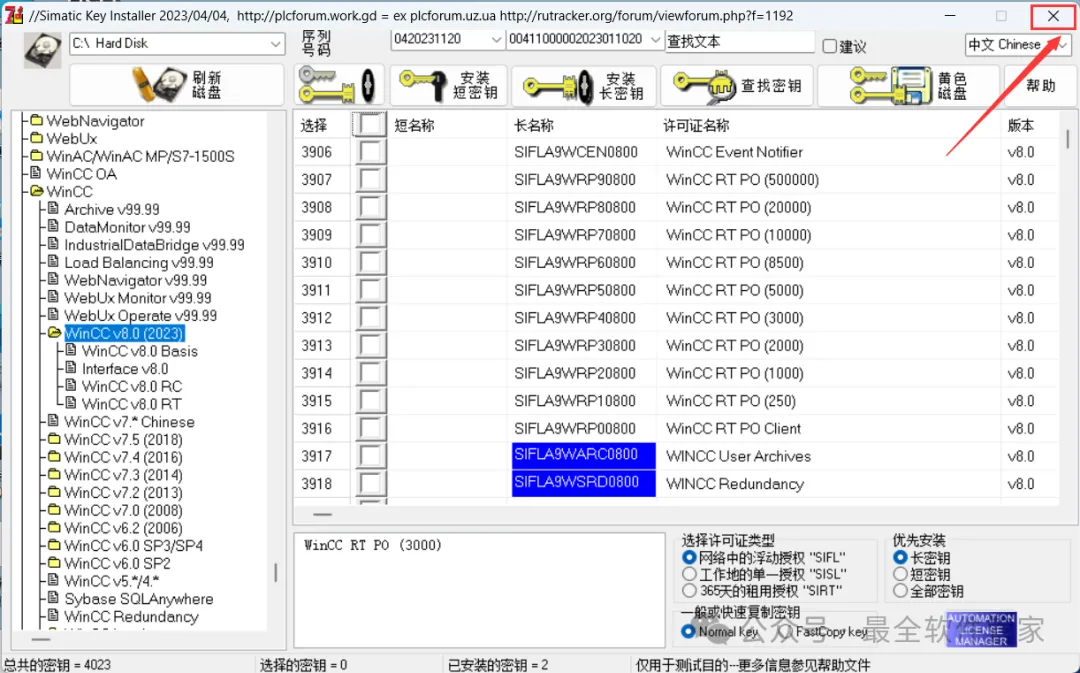1080x673 pixels.
Task: Select Sybase SQLAnywhere tree item
Action: (x=138, y=599)
